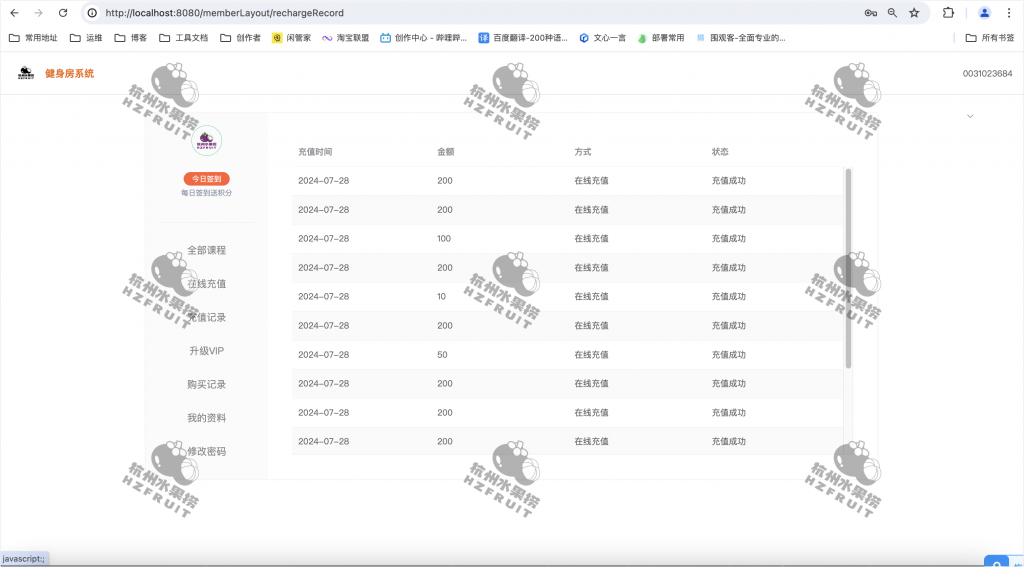
Task: Click the browser forward arrow
Action: [x=39, y=12]
